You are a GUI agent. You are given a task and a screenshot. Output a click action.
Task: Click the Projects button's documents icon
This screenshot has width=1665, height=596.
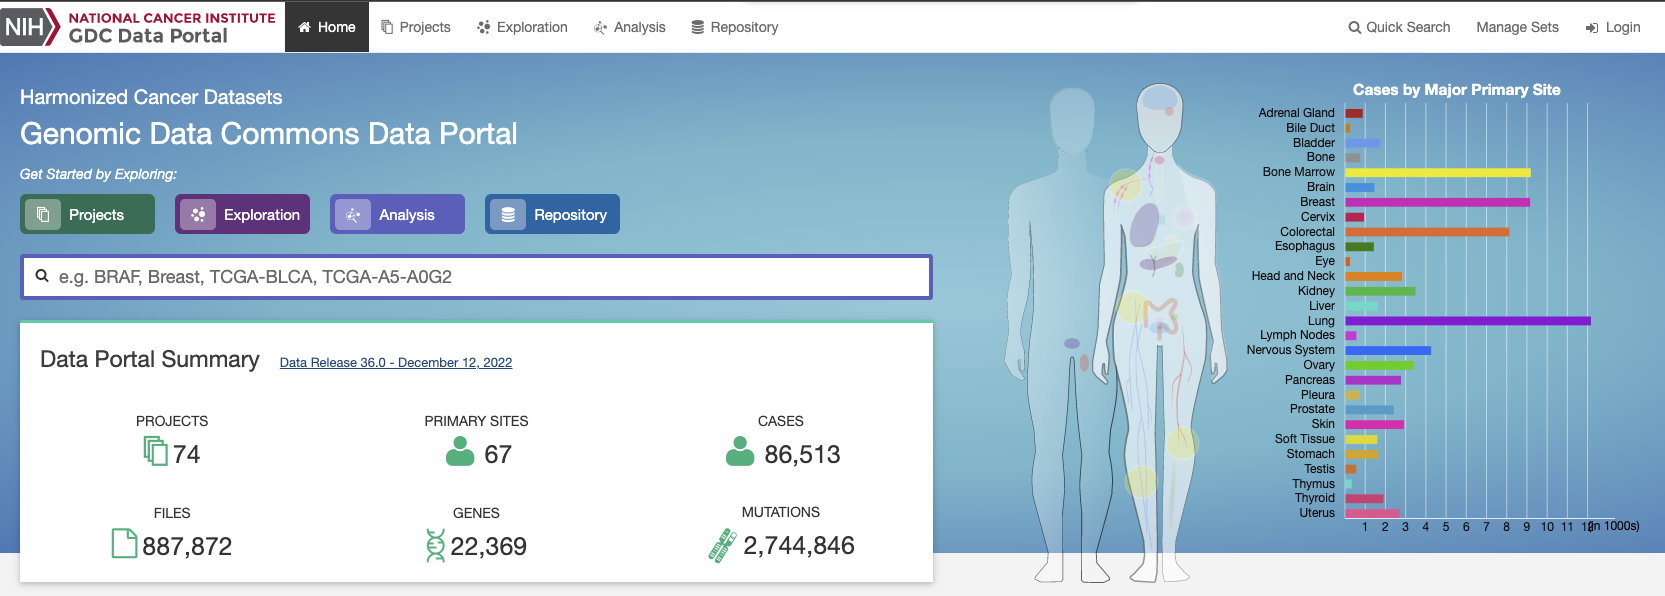click(x=43, y=214)
